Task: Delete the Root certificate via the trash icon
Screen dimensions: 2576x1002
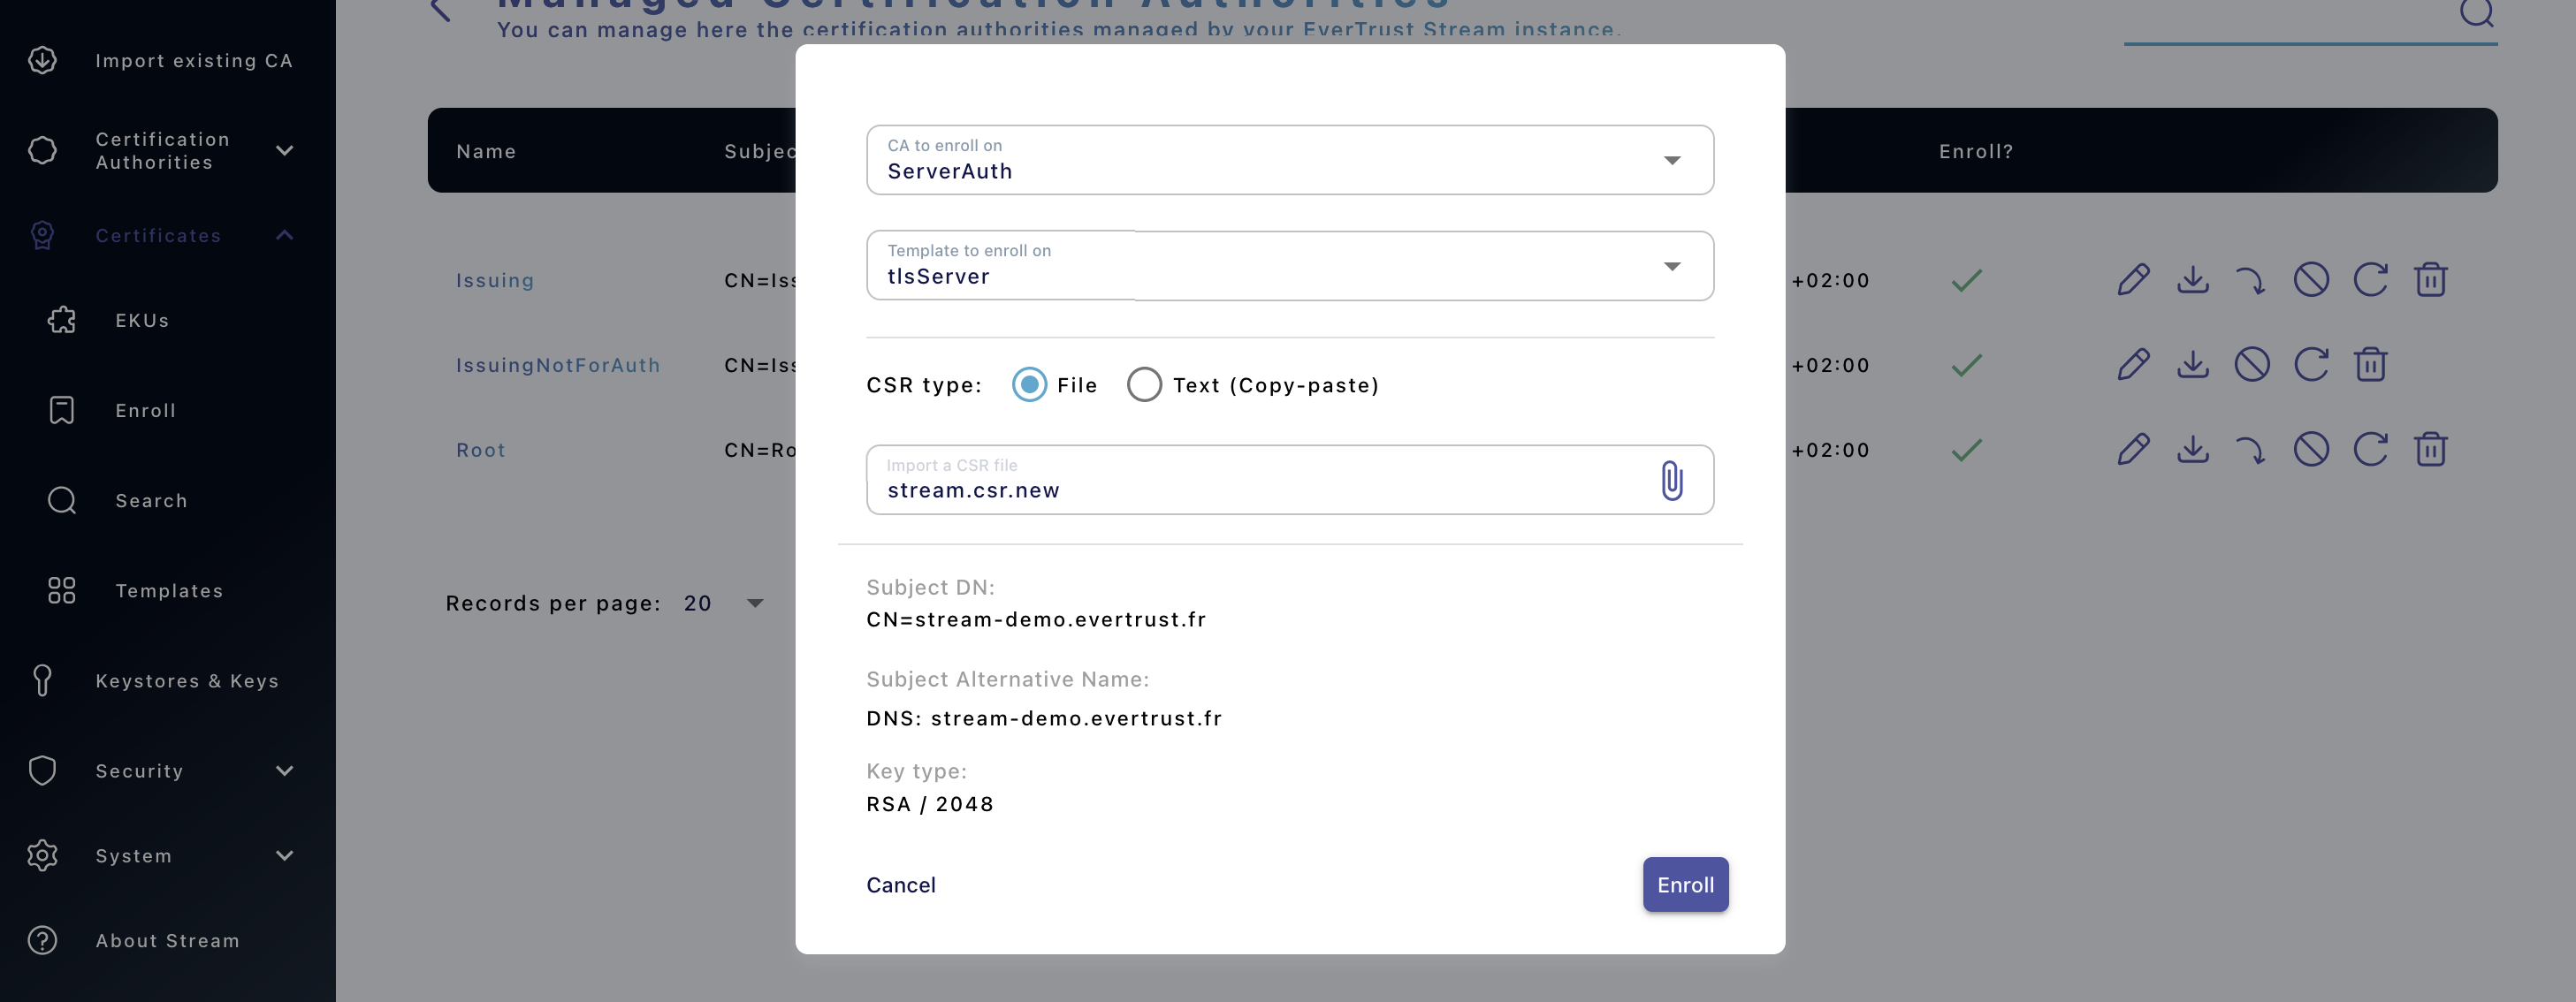Action: pos(2431,449)
